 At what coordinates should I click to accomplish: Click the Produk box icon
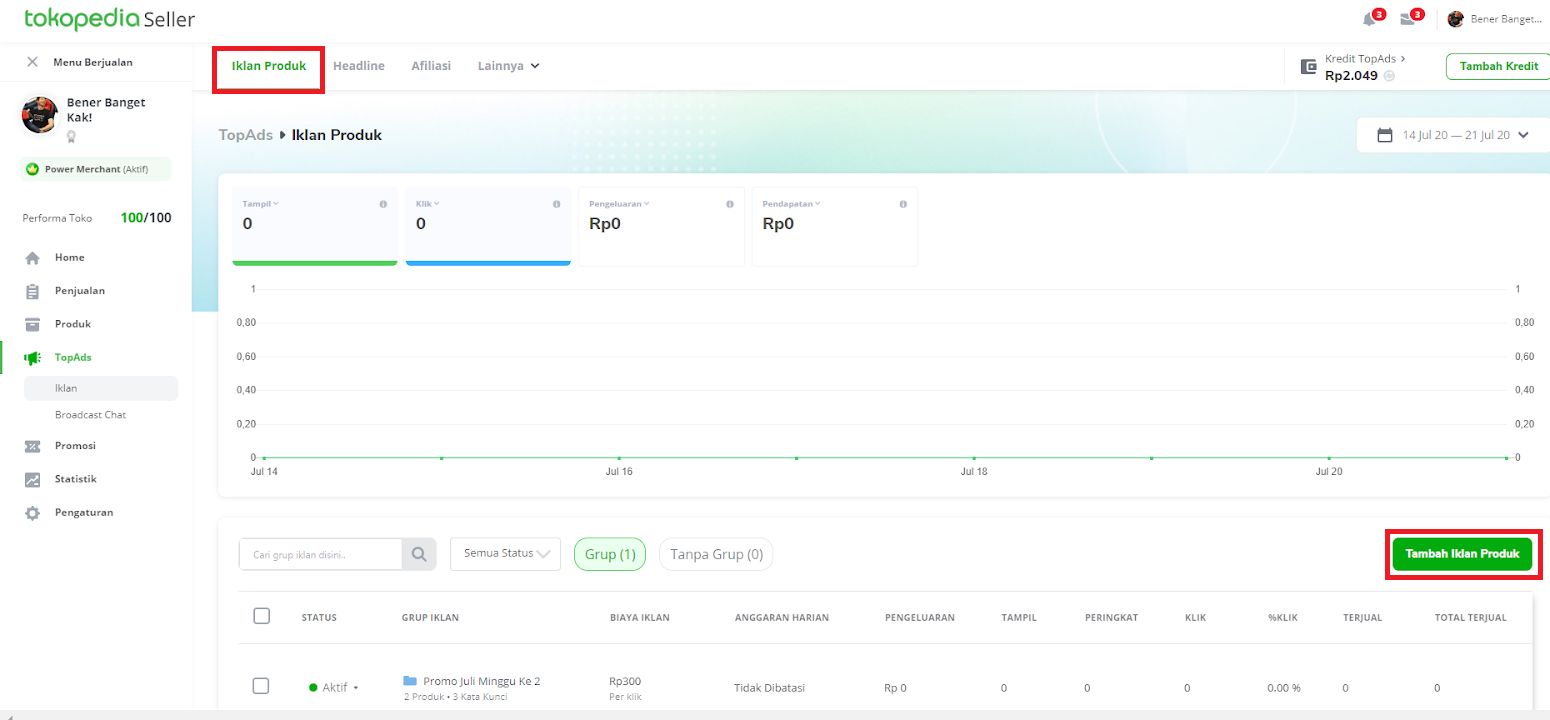point(33,324)
